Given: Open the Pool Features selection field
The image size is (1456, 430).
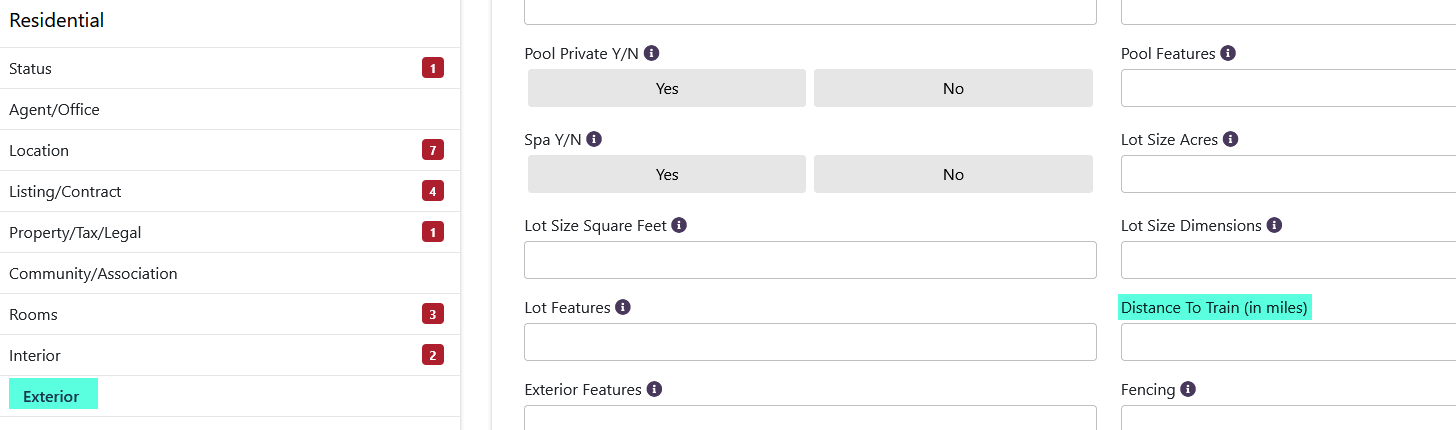Looking at the screenshot, I should coord(1288,88).
